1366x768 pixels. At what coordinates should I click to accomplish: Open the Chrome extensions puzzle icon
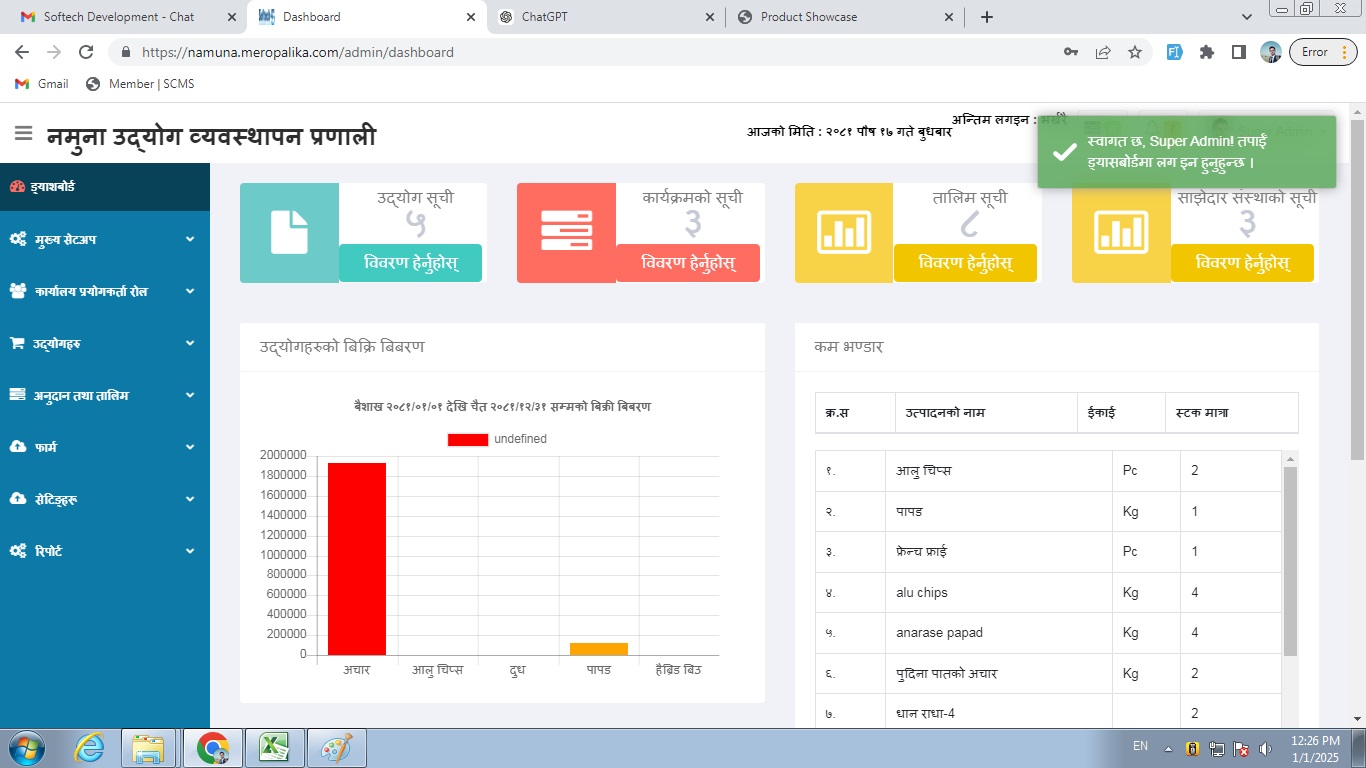pos(1207,52)
